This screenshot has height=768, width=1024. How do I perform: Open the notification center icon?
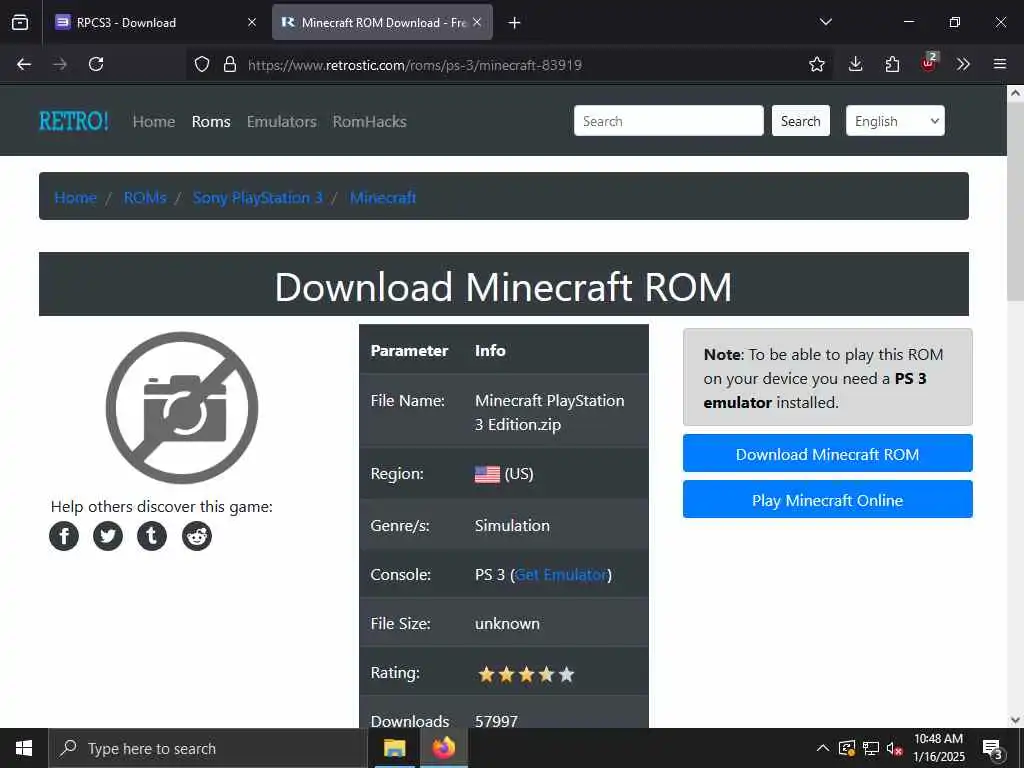(x=992, y=749)
